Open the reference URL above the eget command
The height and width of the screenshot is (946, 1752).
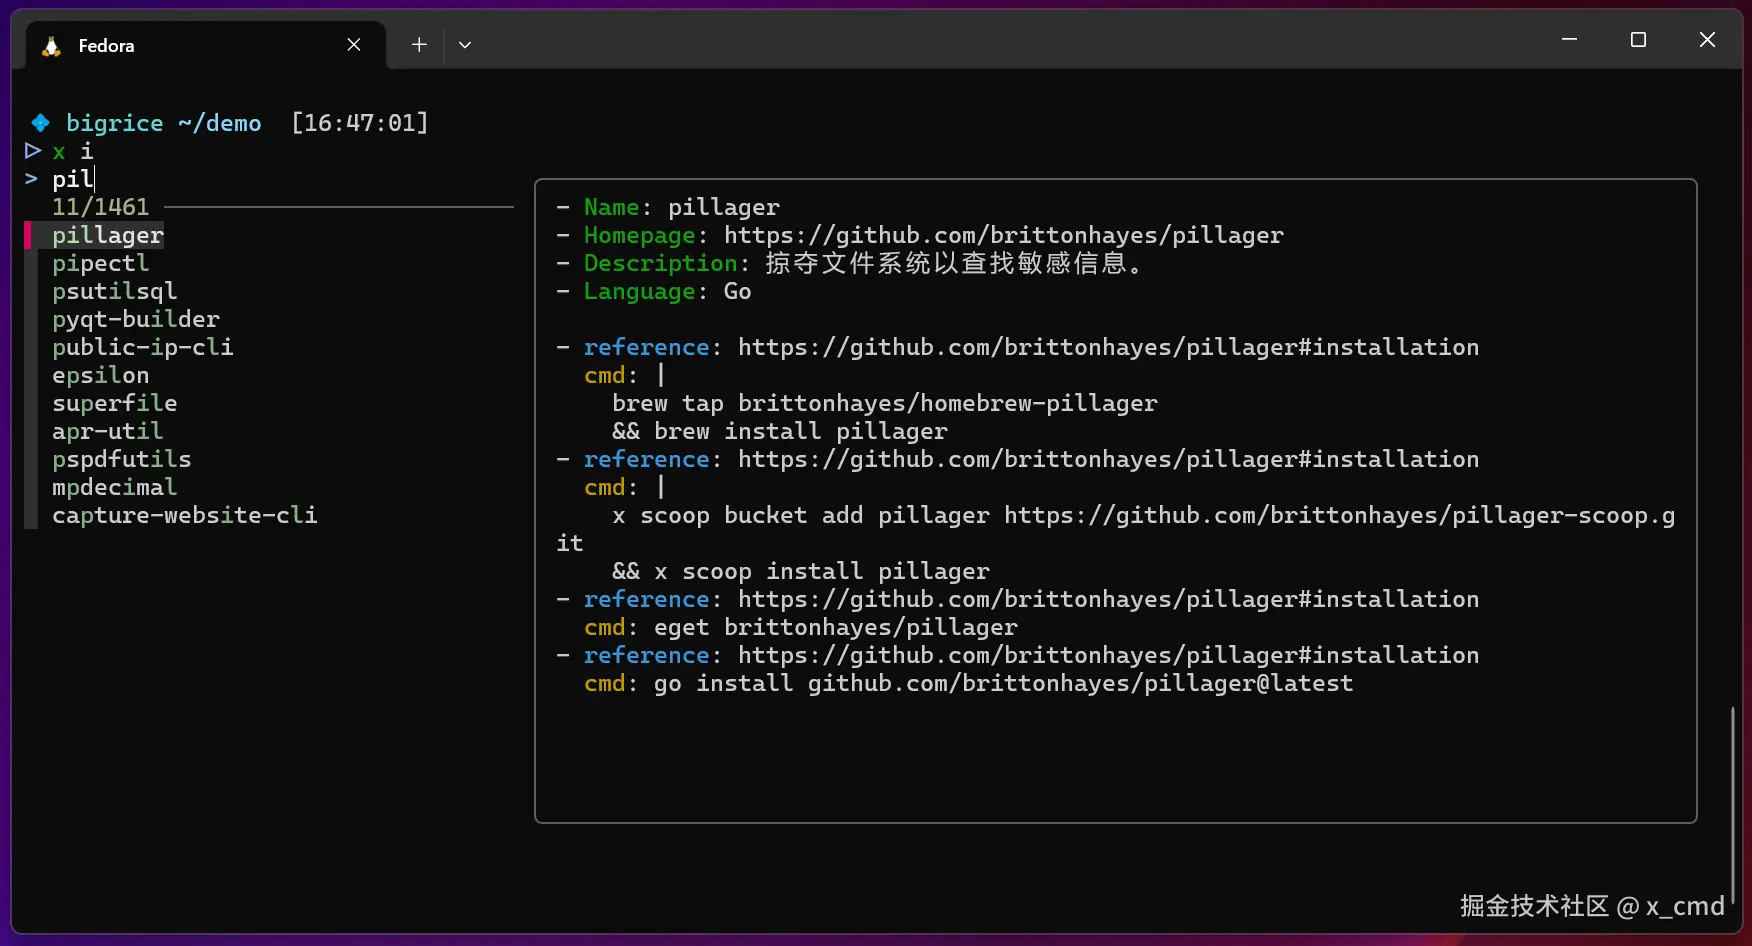1109,599
